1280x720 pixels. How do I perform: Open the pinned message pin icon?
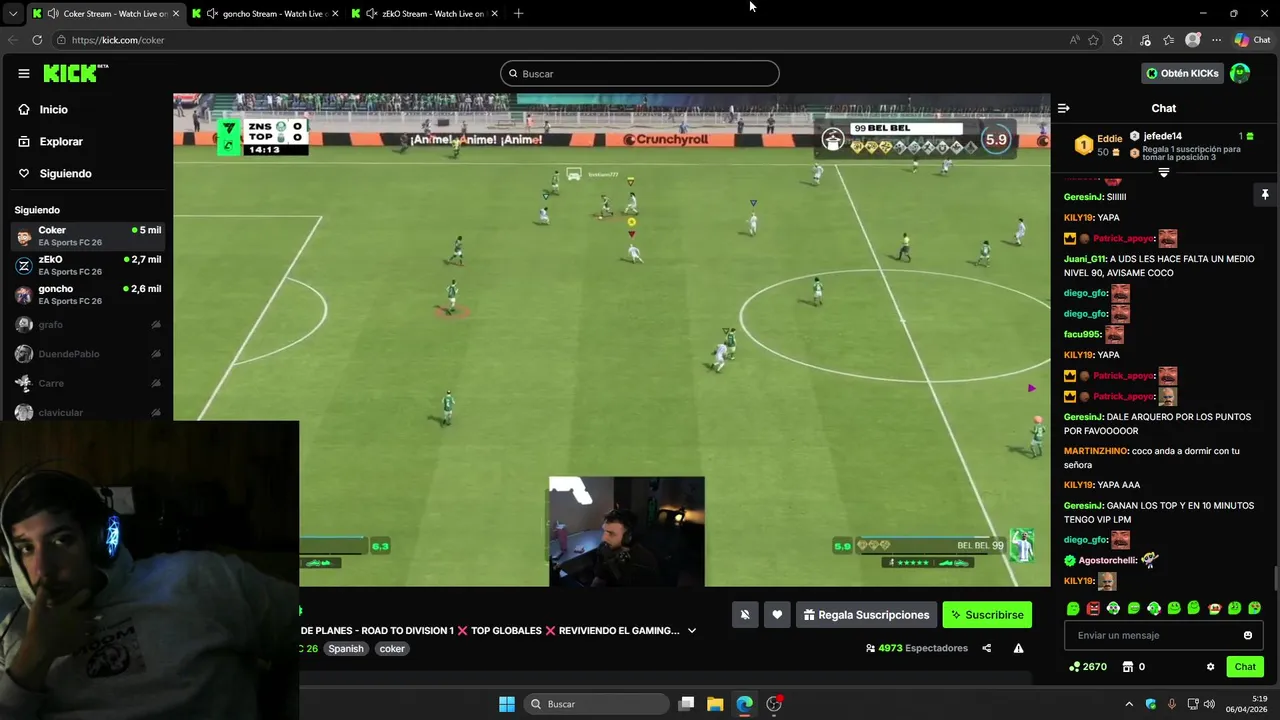[x=1264, y=194]
